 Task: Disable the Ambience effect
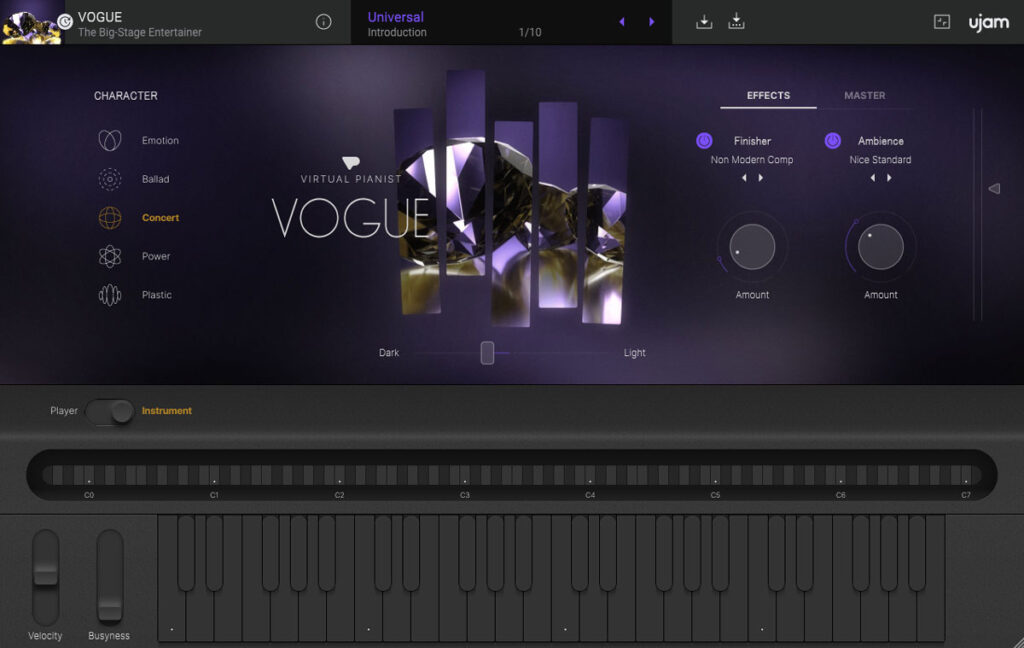pyautogui.click(x=832, y=140)
